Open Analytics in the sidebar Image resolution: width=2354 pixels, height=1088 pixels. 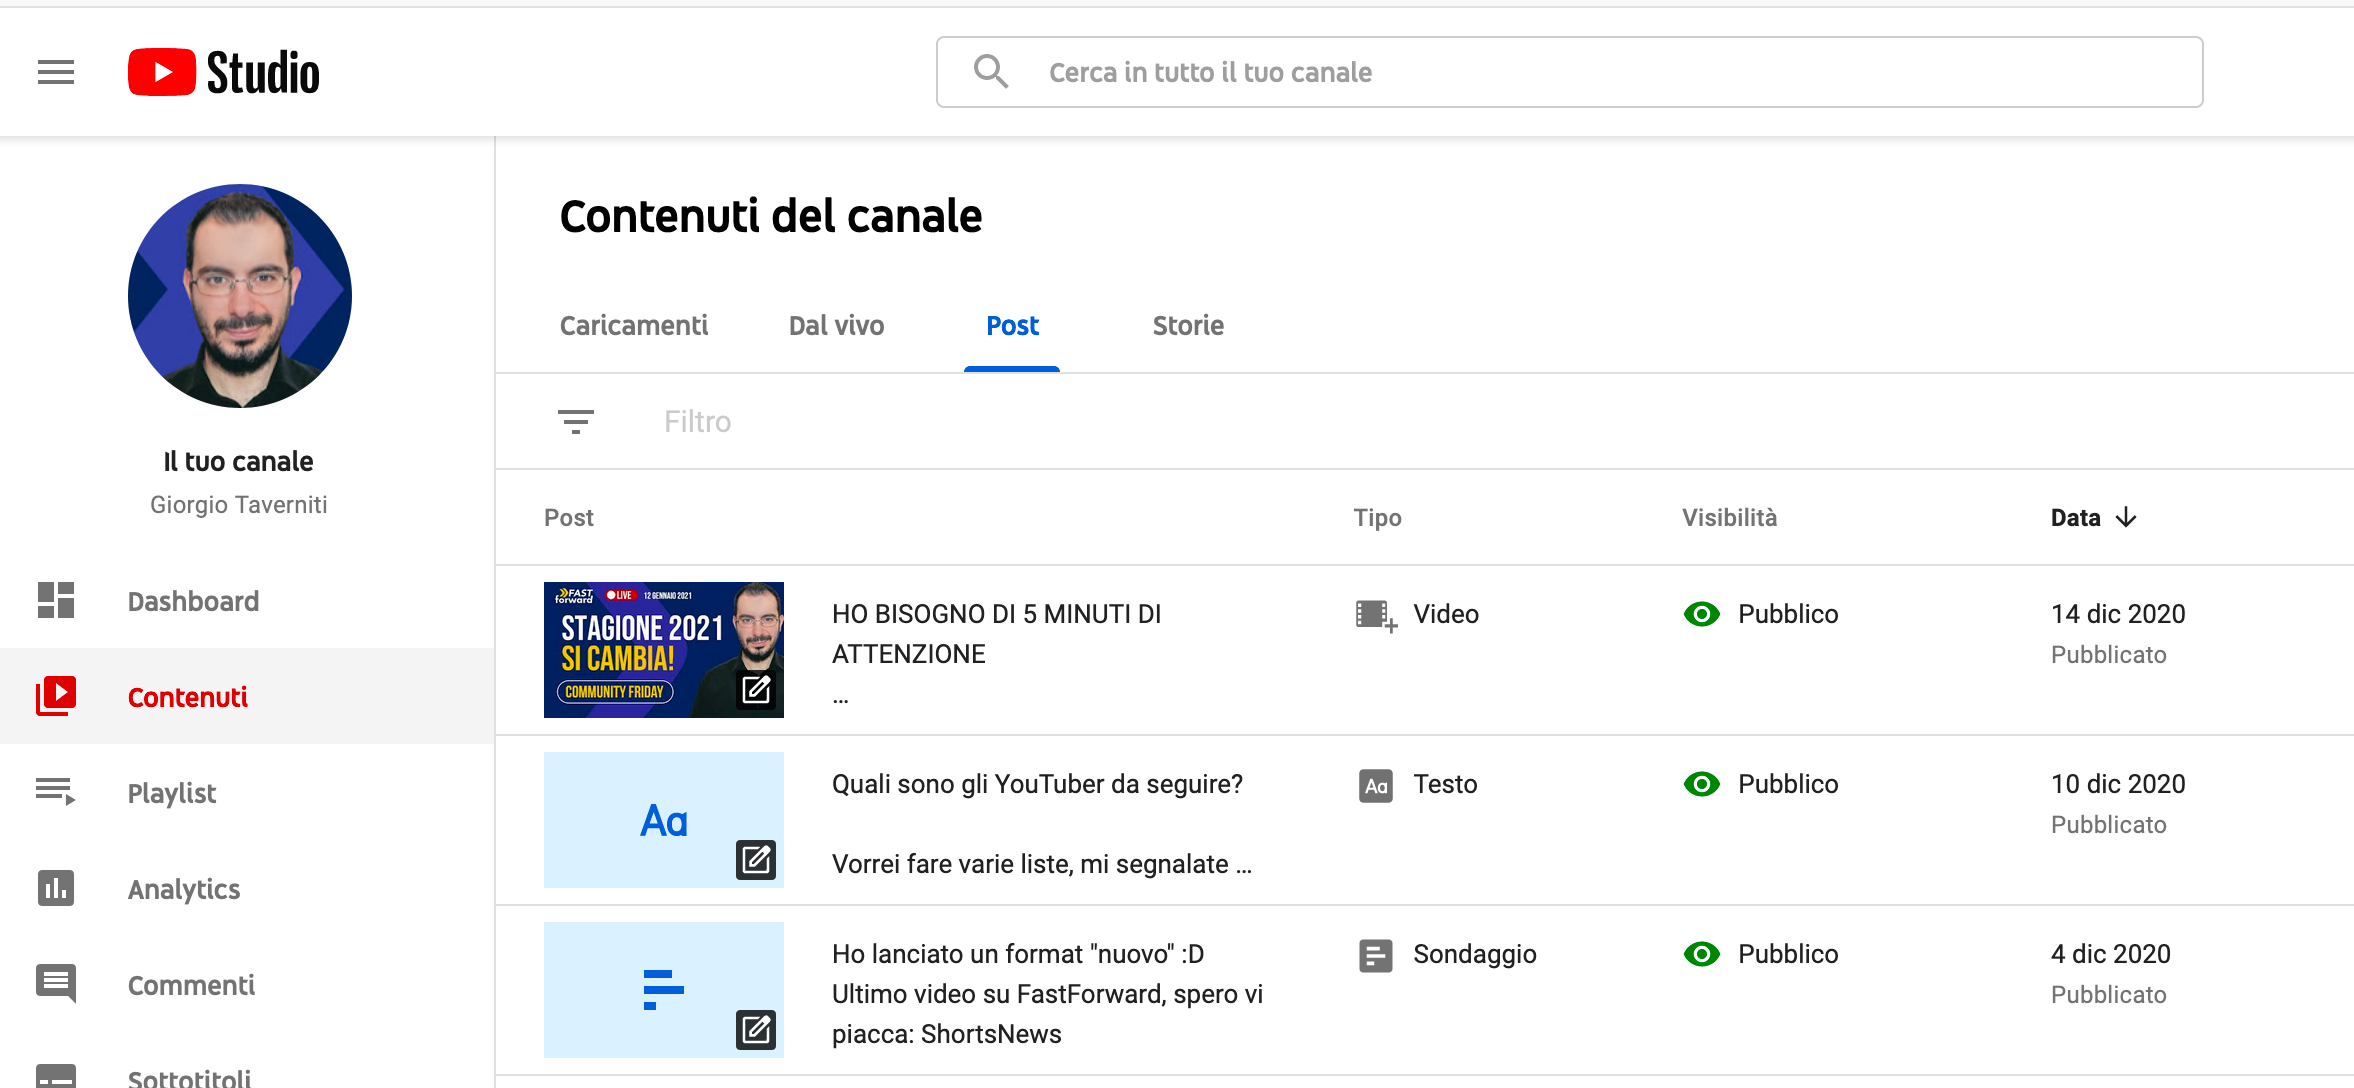tap(247, 888)
